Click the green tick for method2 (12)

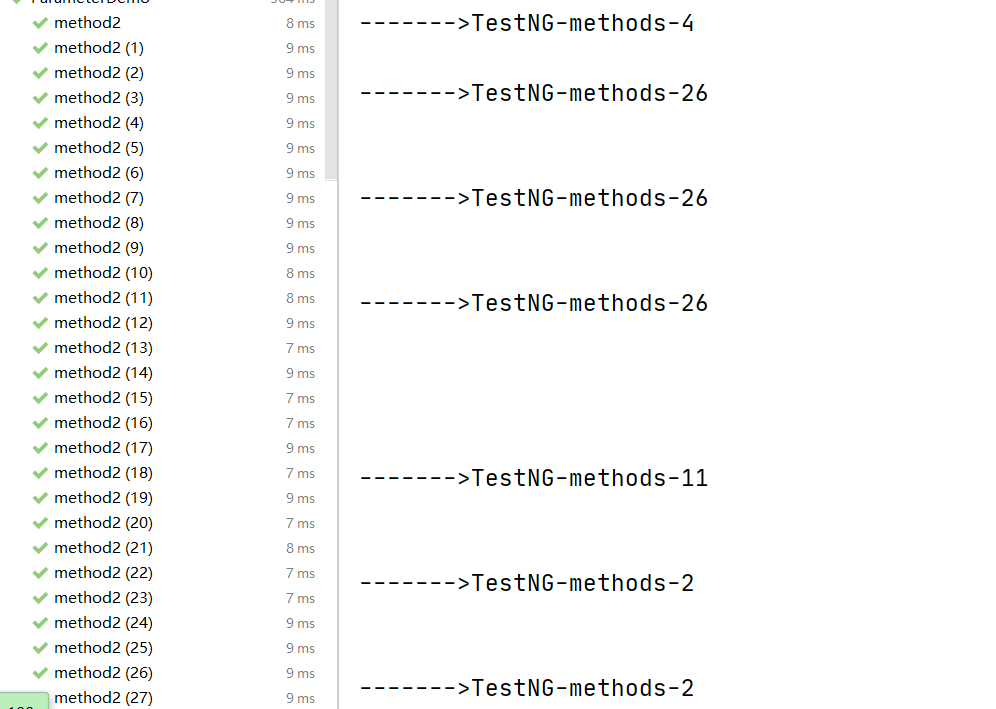coord(40,323)
